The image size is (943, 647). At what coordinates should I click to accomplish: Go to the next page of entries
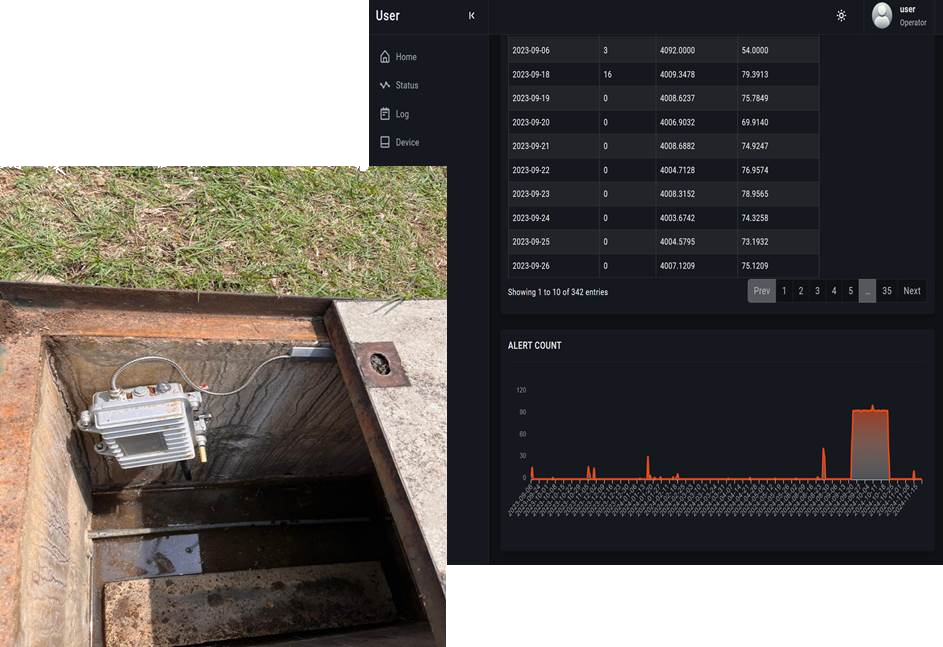click(911, 291)
